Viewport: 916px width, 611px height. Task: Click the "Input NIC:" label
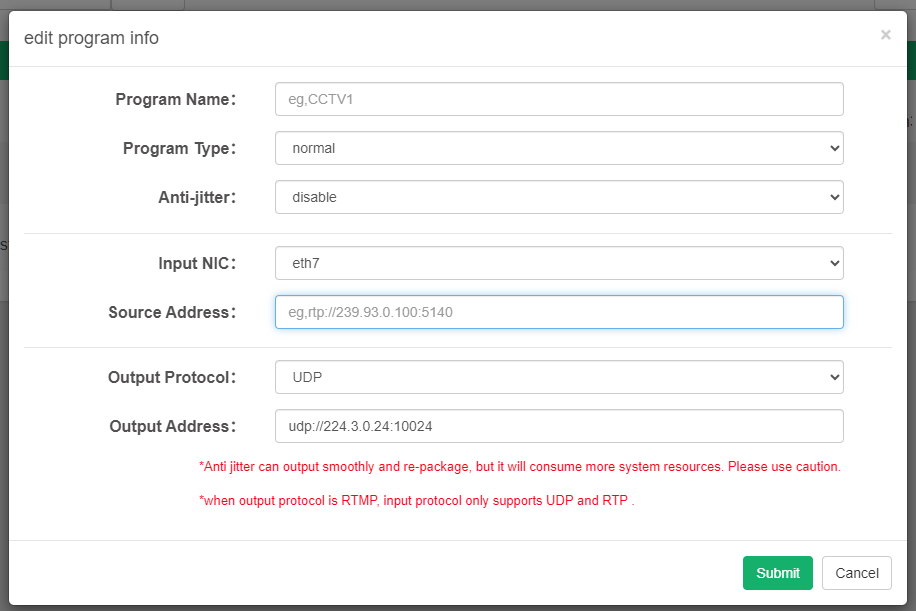pos(197,263)
